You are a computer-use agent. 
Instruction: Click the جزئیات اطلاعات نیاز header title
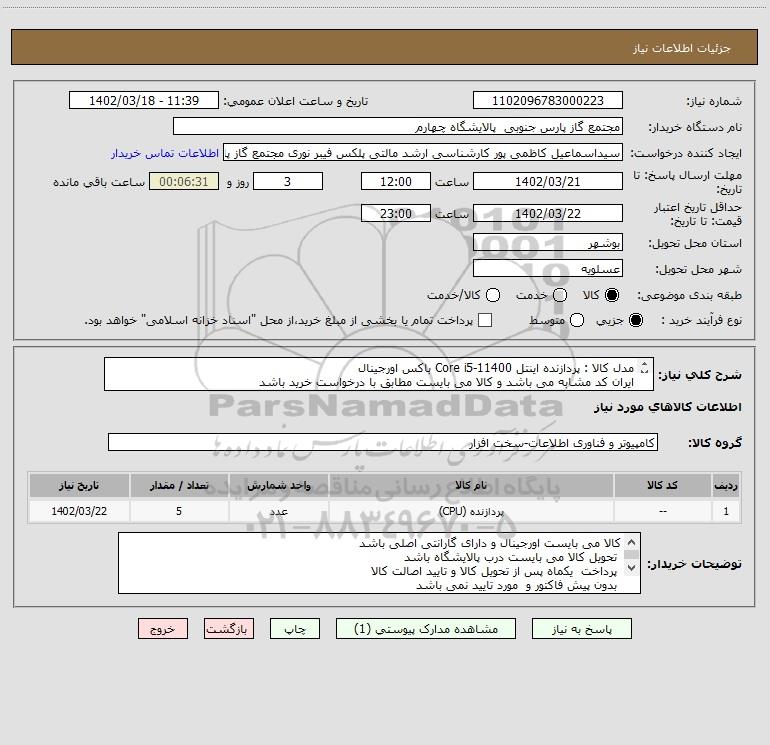[x=682, y=48]
